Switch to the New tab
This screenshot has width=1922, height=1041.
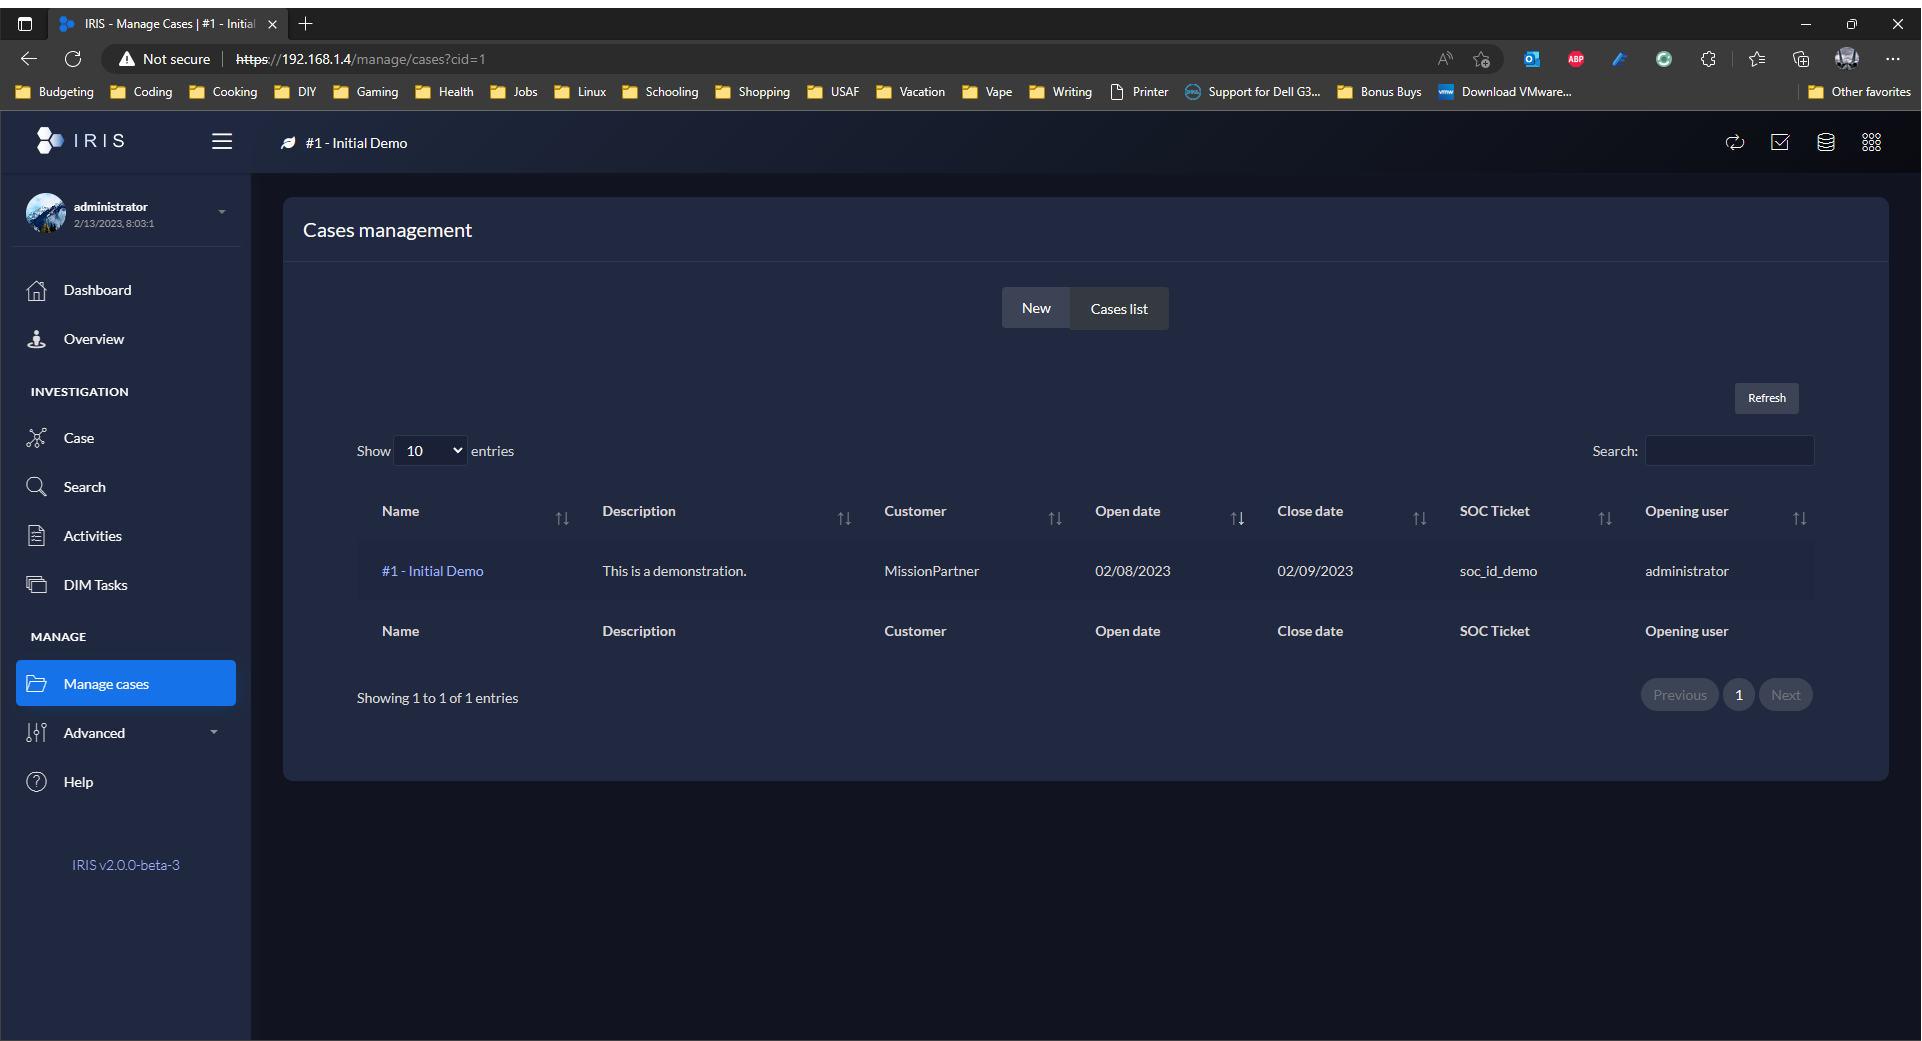(x=1036, y=308)
